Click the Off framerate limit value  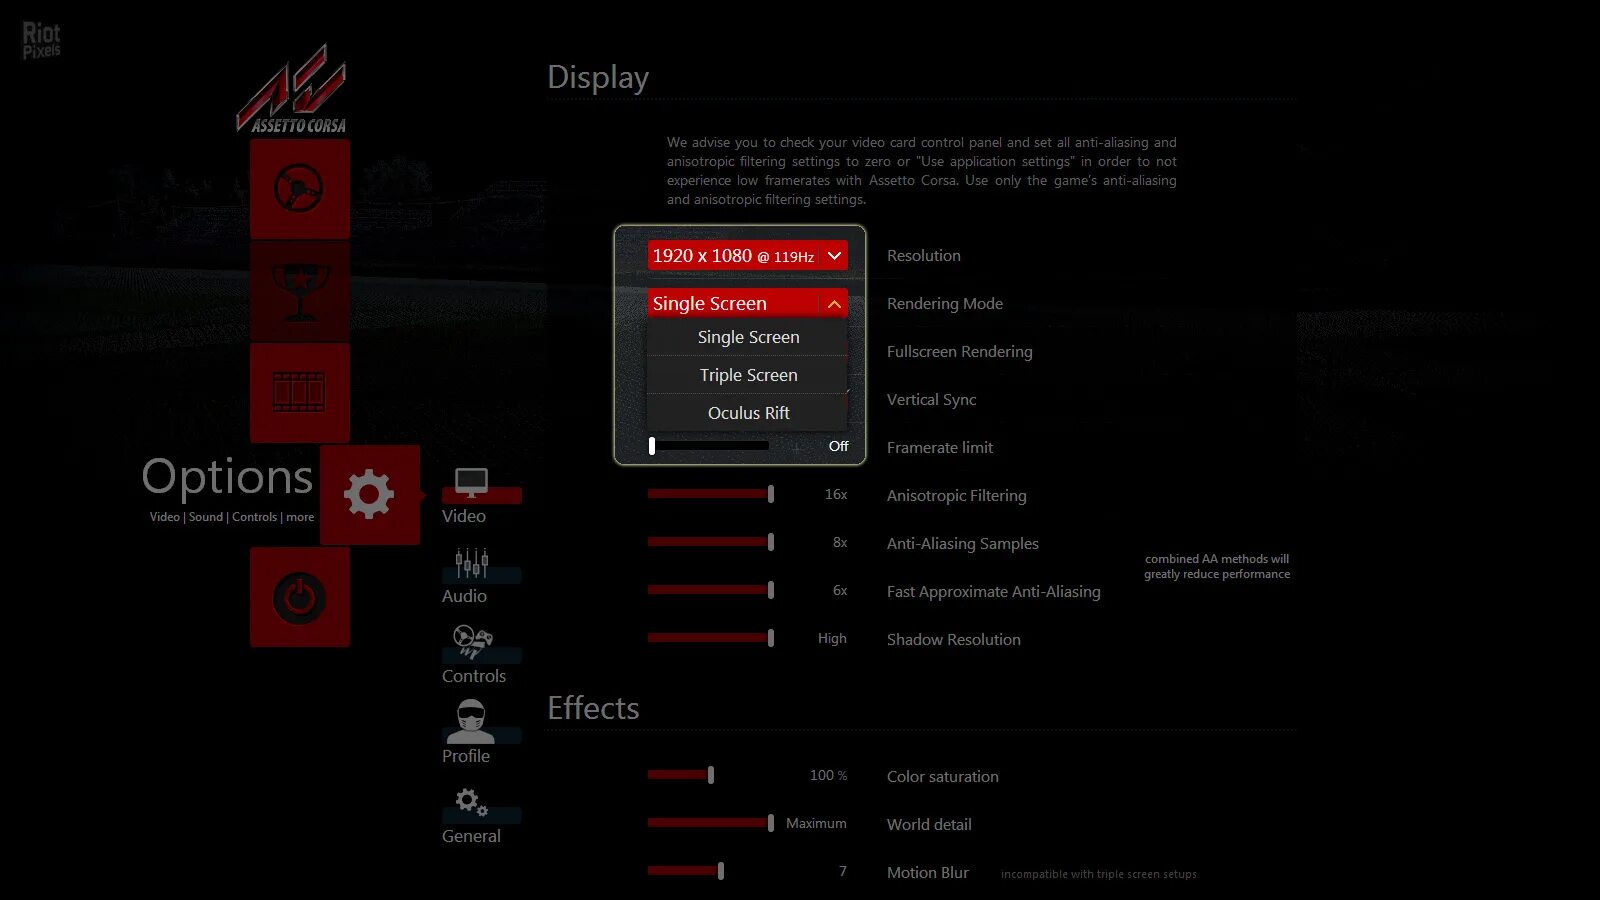pyautogui.click(x=838, y=446)
